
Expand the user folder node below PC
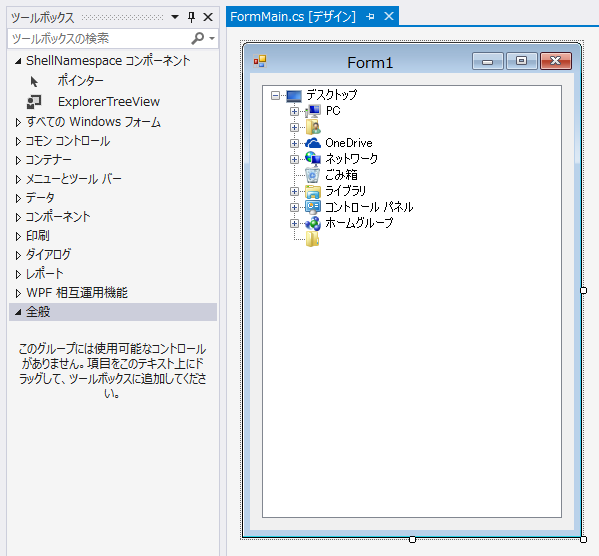294,127
